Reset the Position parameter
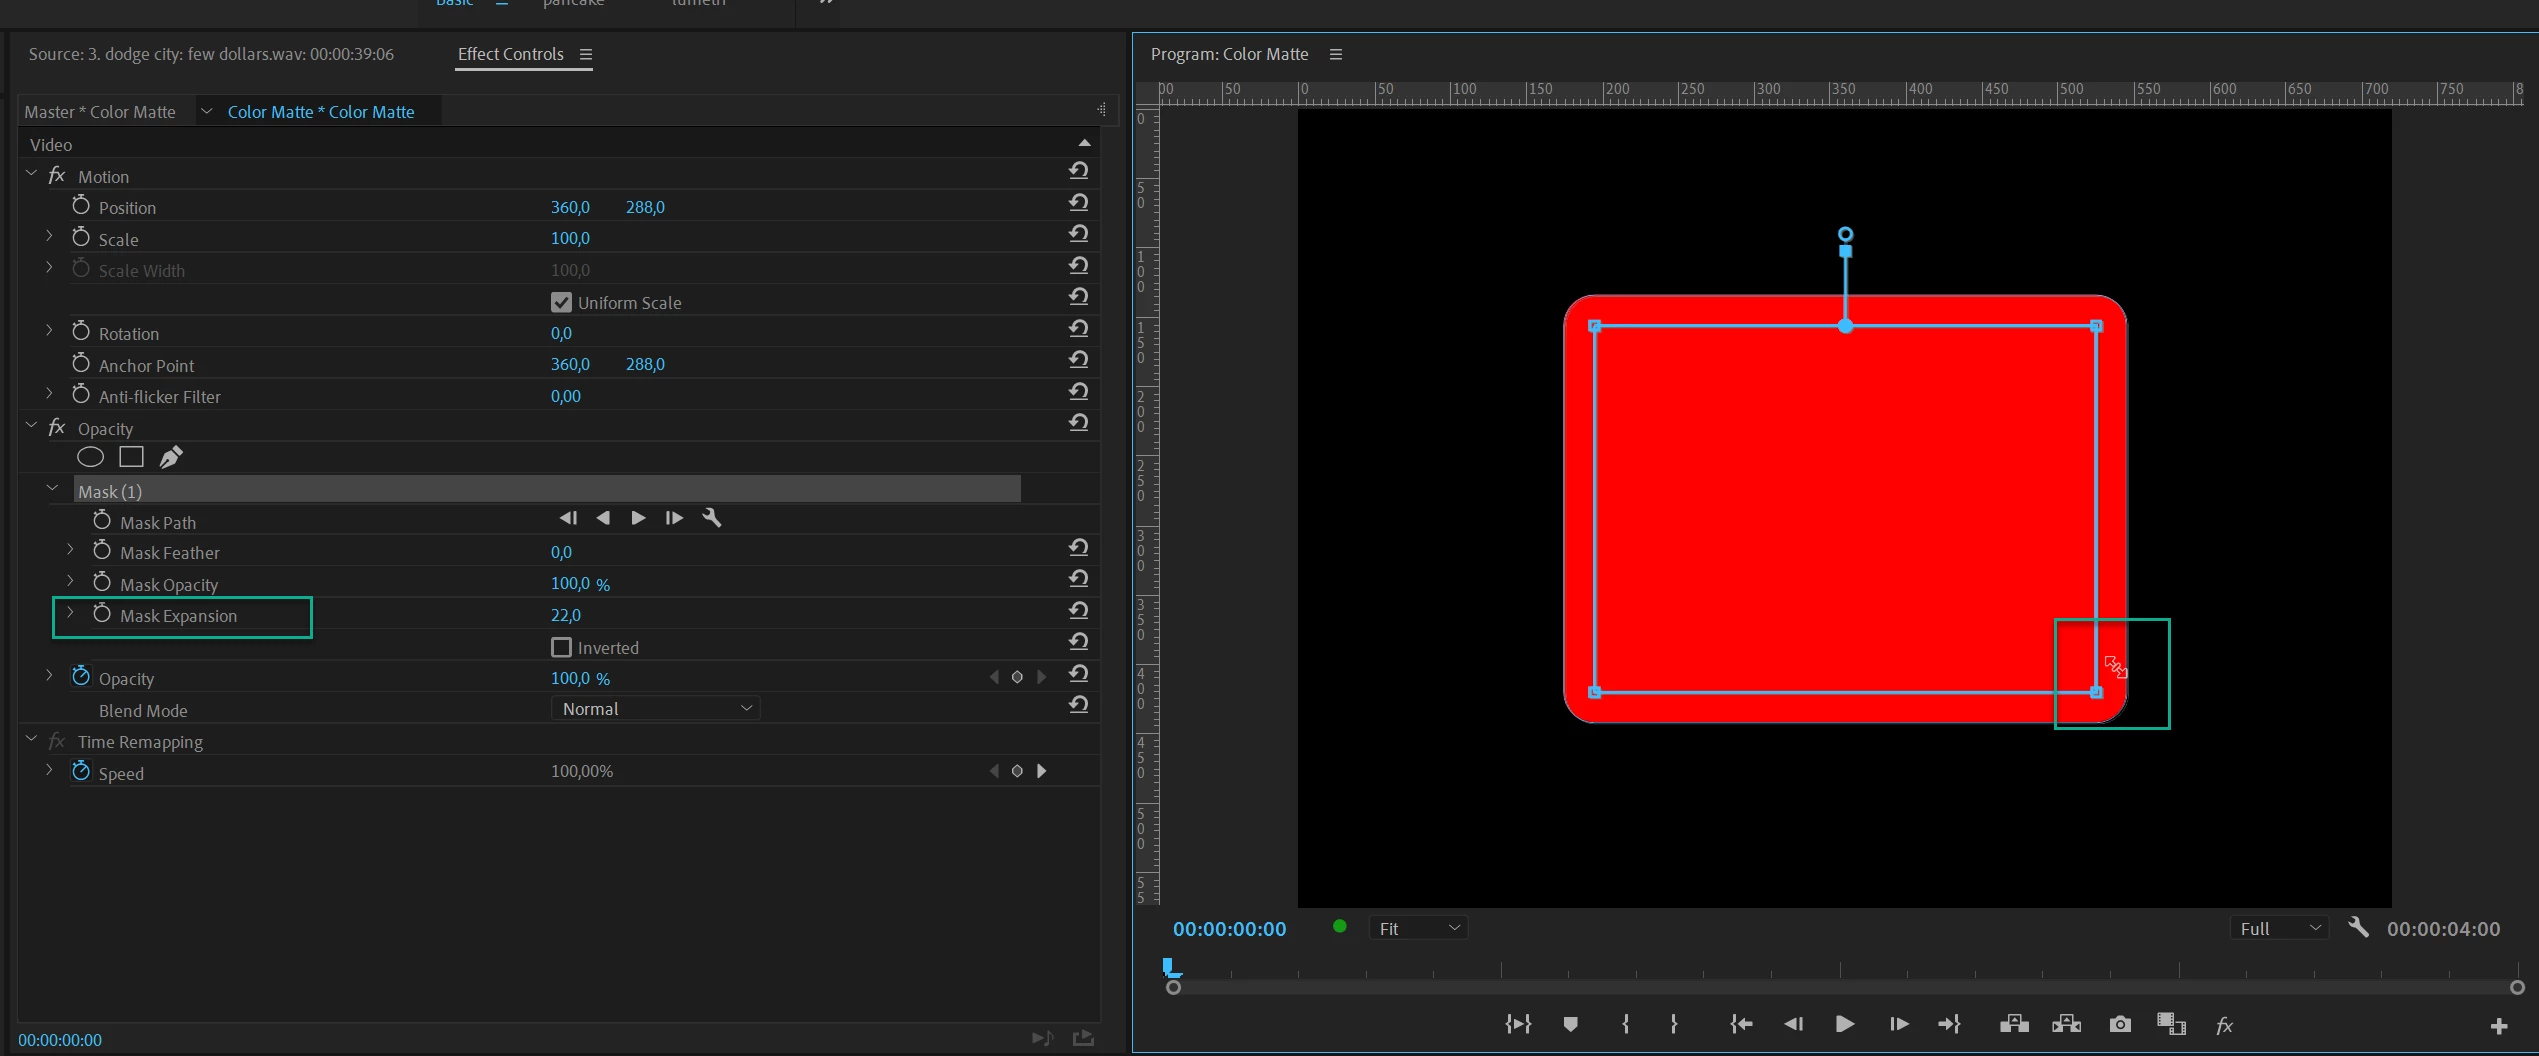The height and width of the screenshot is (1056, 2539). coord(1078,203)
